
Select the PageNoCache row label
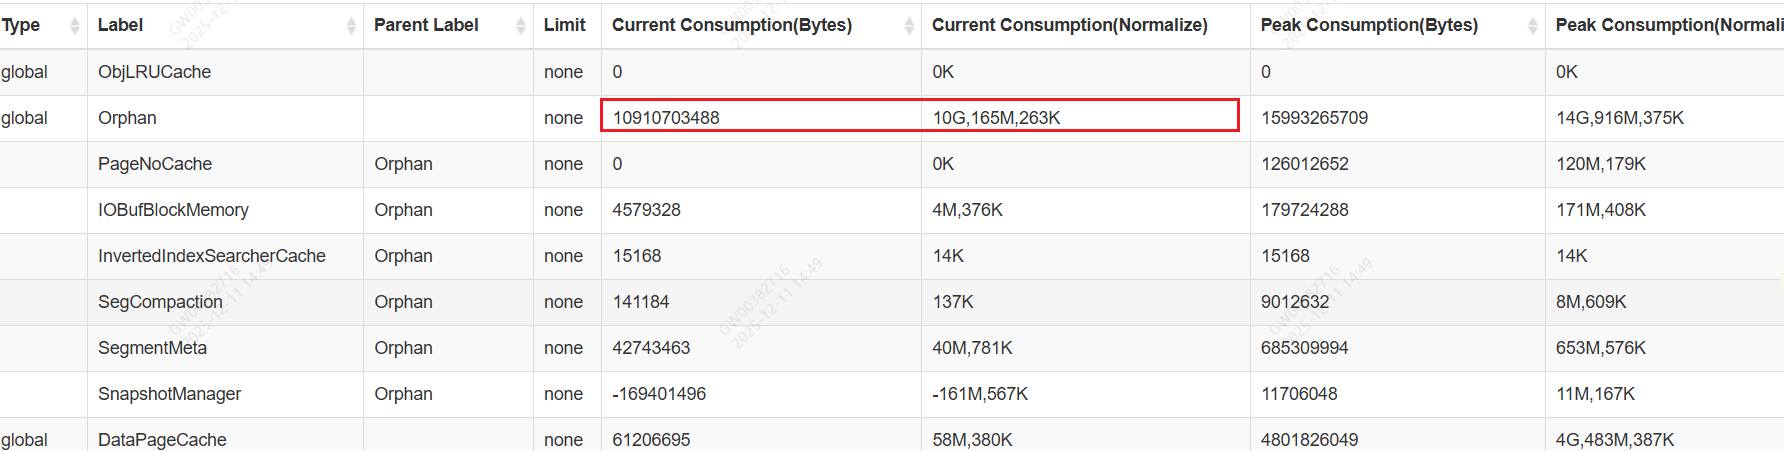pos(155,164)
